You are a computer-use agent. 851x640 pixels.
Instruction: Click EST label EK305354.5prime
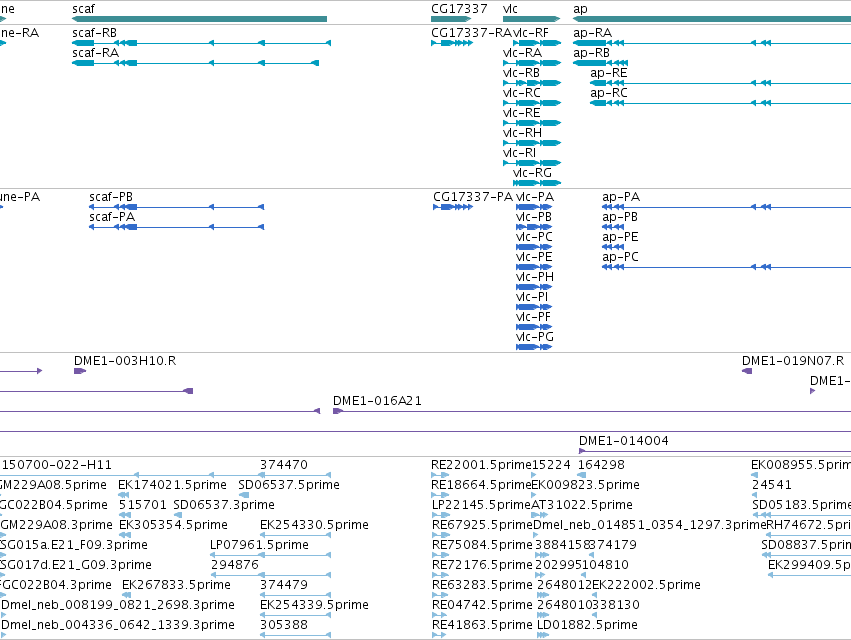(x=173, y=525)
